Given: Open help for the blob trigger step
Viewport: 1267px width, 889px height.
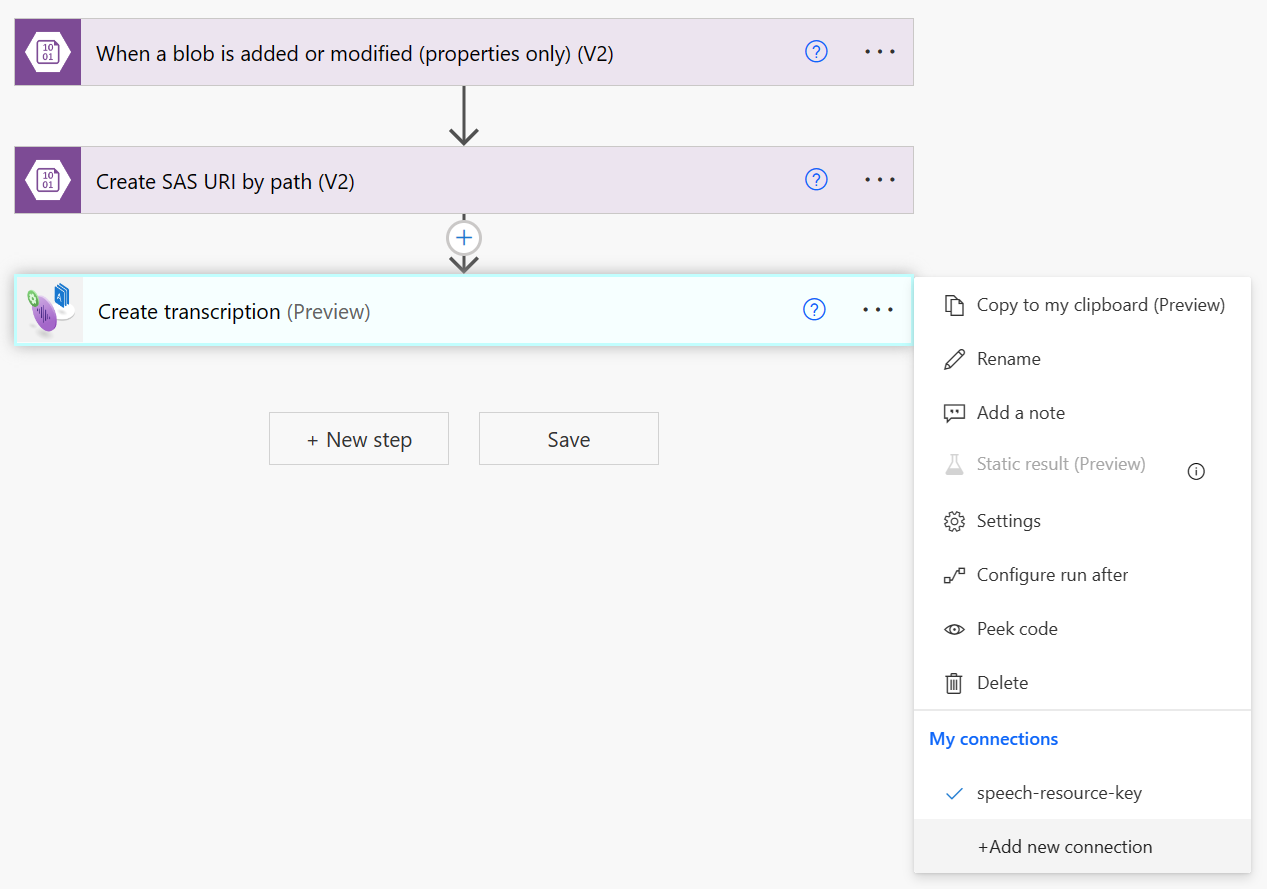Looking at the screenshot, I should click(x=816, y=52).
